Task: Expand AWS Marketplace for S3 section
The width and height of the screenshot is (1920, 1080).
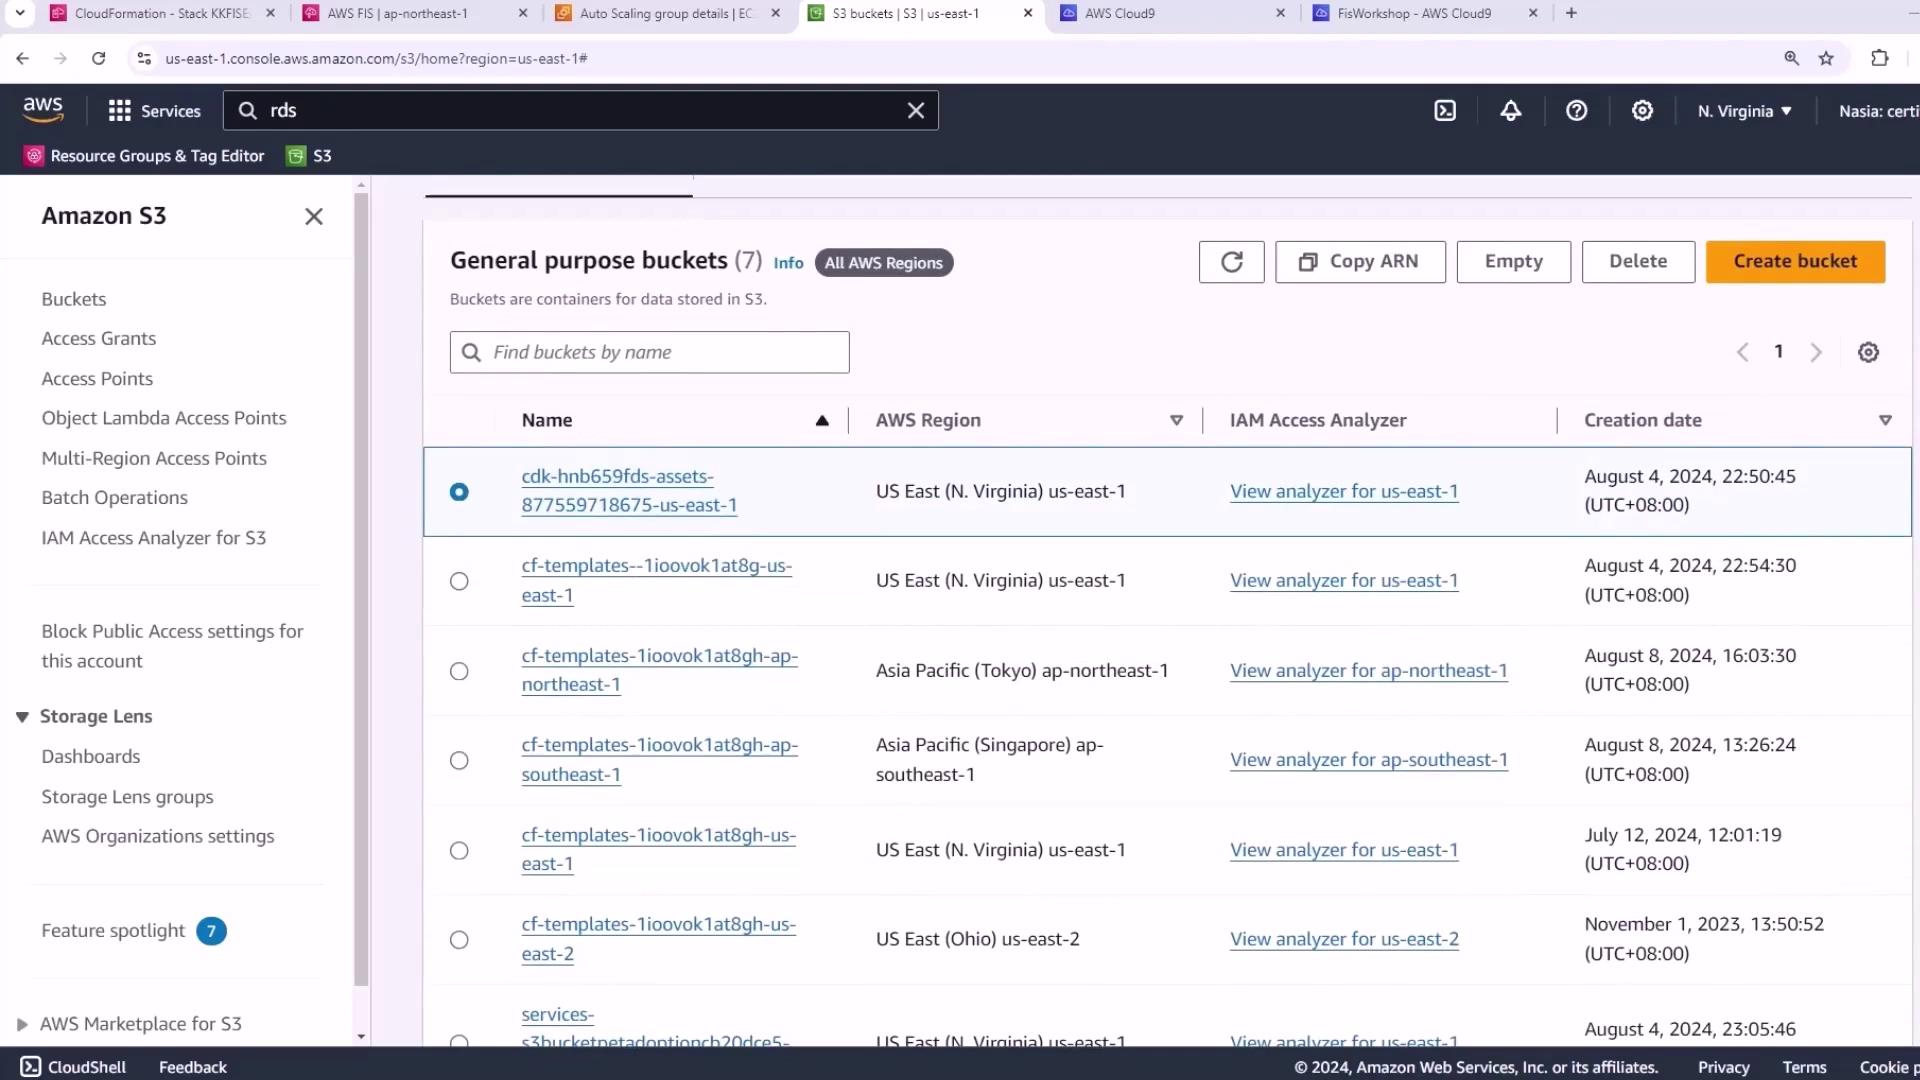Action: point(22,1024)
